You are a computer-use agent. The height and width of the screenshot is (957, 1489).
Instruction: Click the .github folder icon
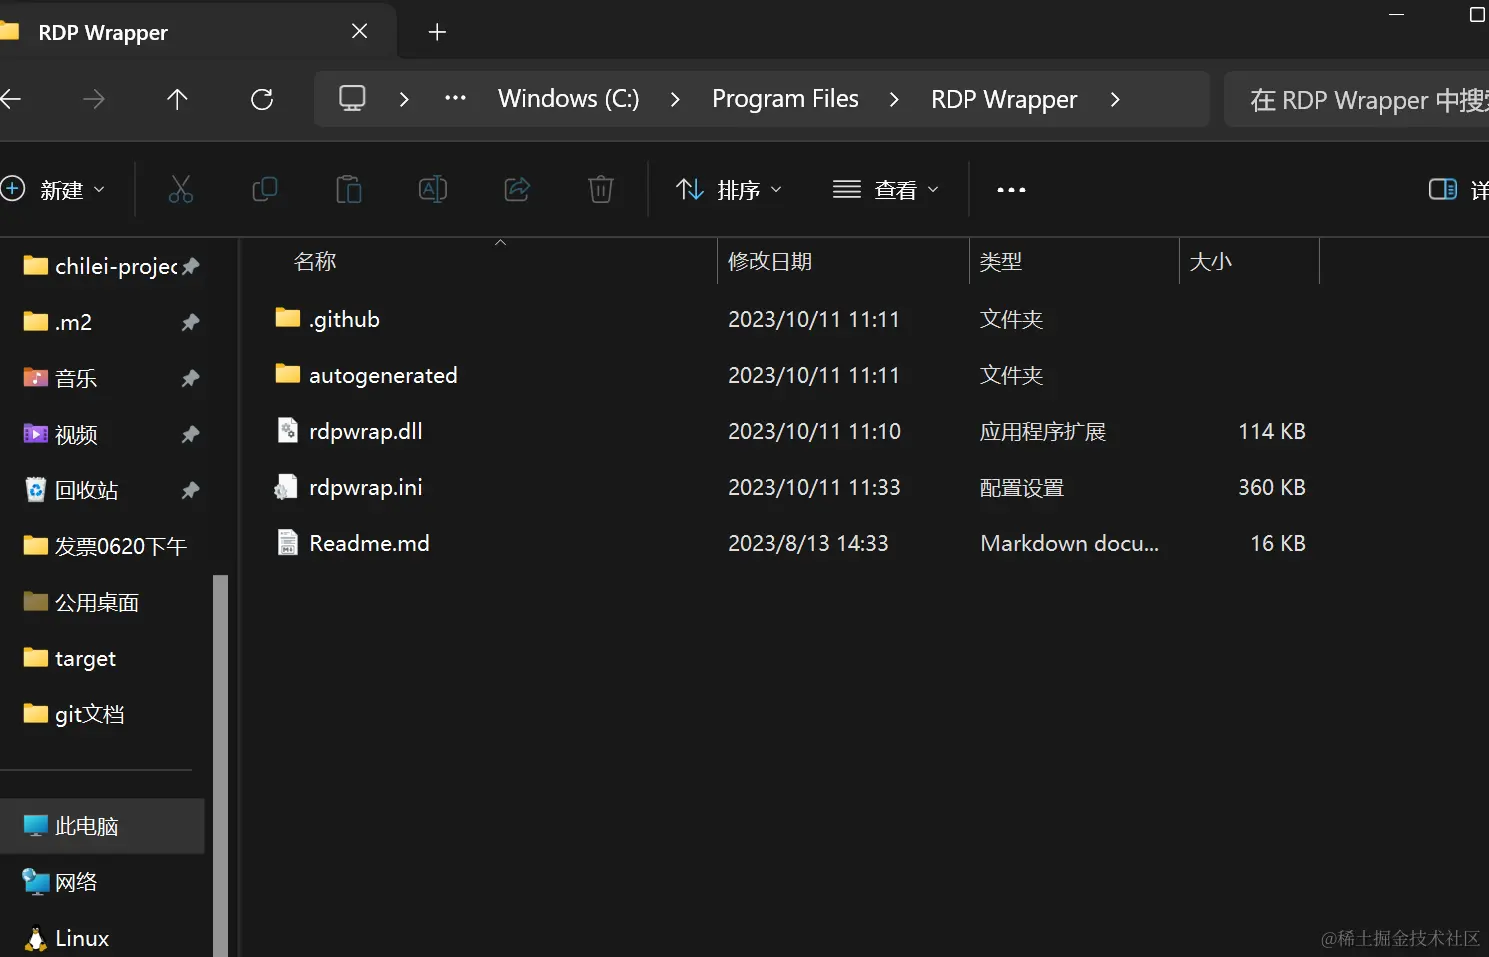pyautogui.click(x=288, y=318)
